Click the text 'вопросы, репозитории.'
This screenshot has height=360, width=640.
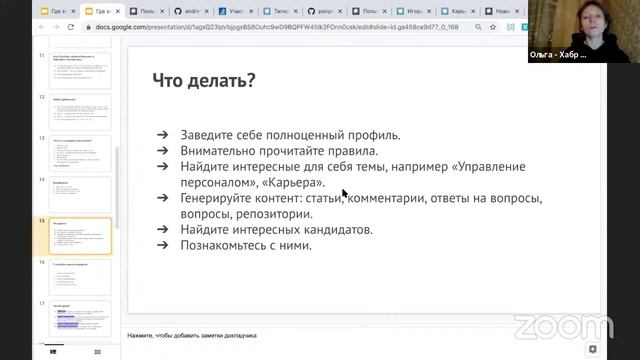coord(247,214)
